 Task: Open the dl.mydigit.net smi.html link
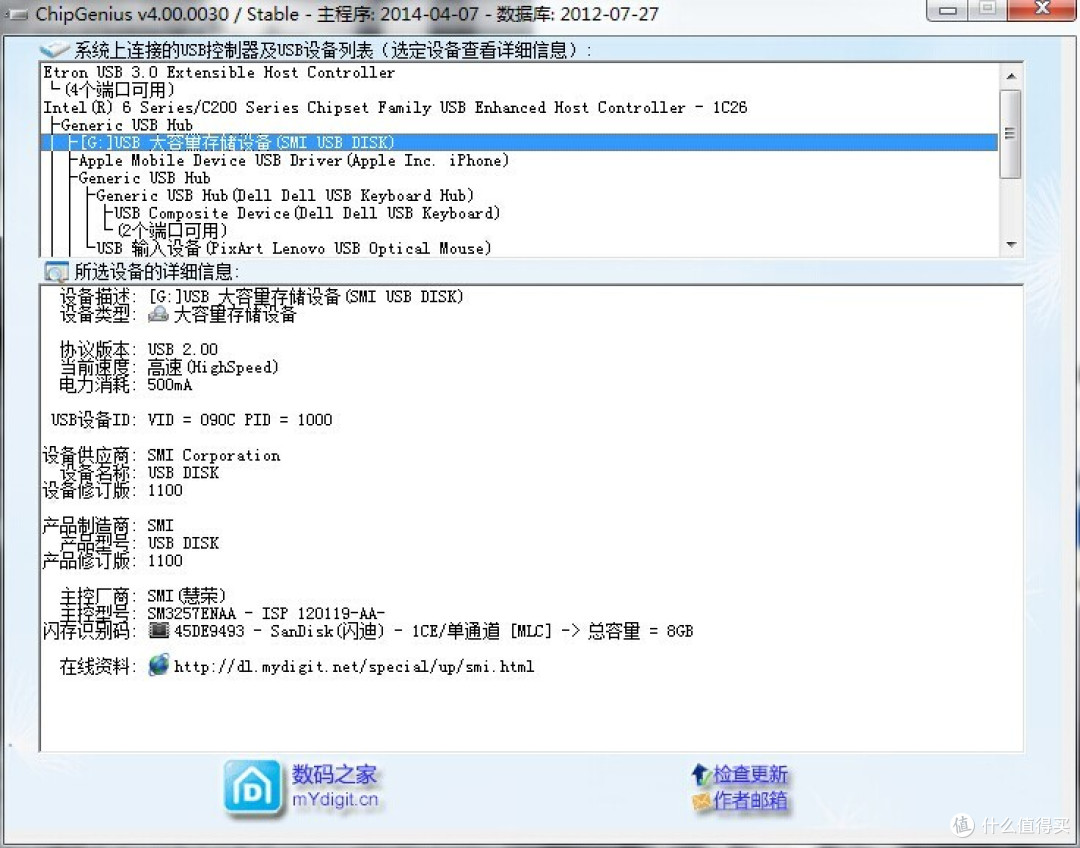pyautogui.click(x=354, y=666)
